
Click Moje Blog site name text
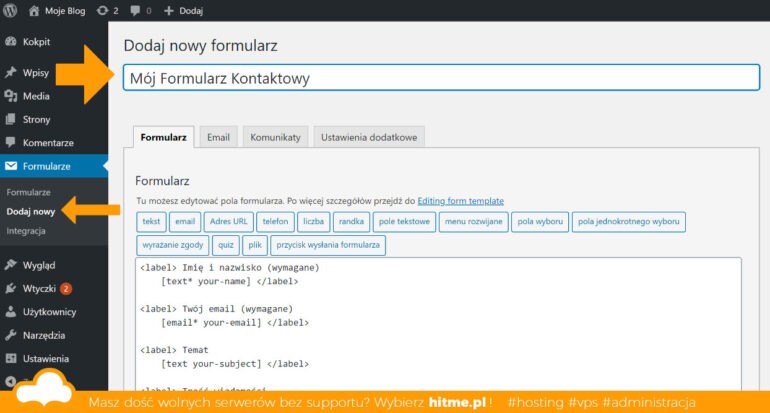click(65, 11)
